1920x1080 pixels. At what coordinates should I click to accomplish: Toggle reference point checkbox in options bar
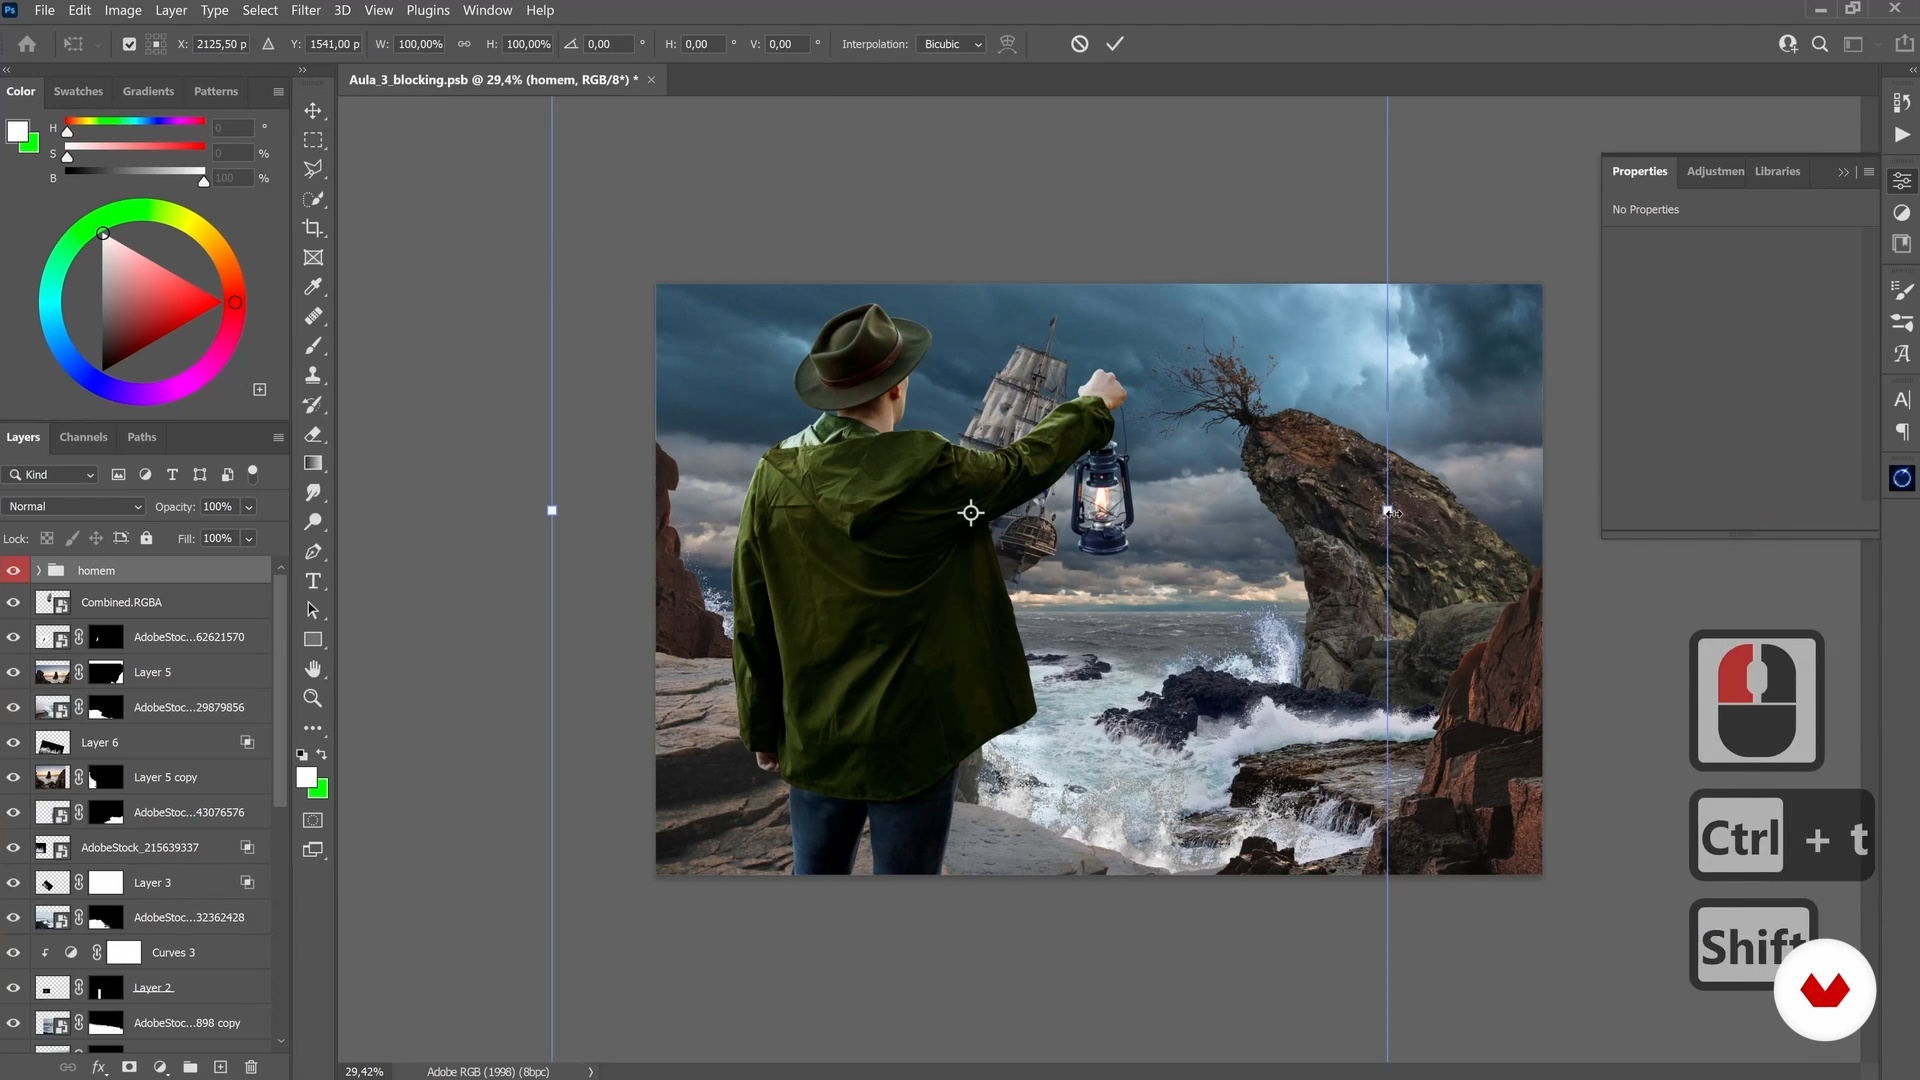(129, 44)
